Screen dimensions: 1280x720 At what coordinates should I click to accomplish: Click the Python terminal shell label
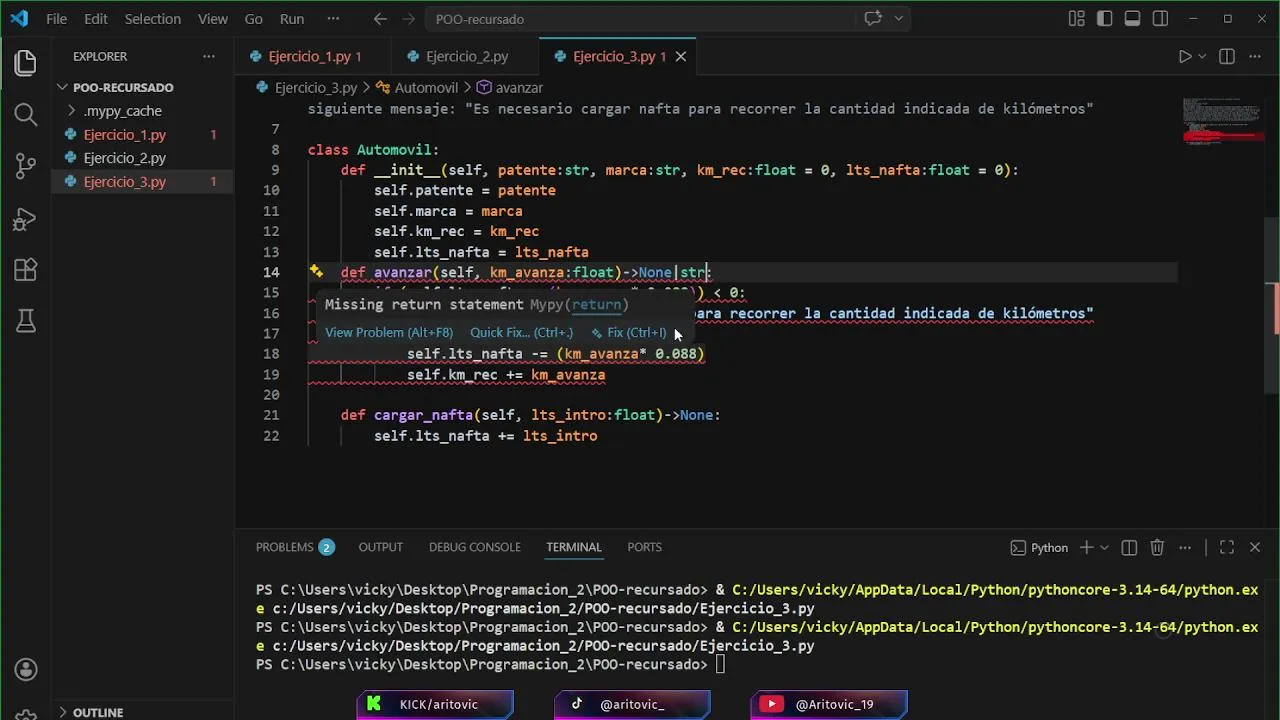1039,547
